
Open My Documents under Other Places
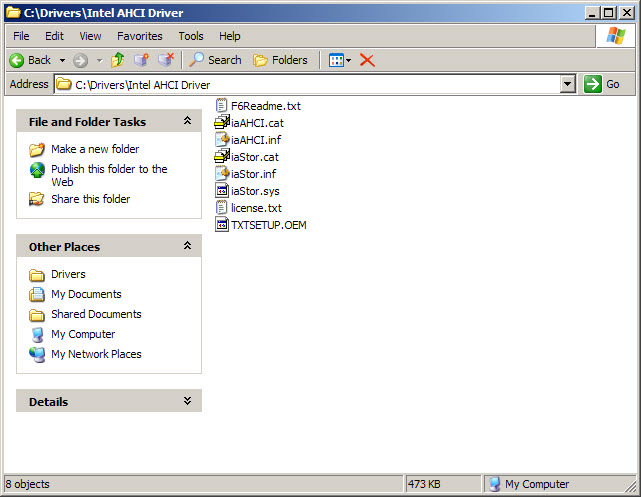(86, 294)
